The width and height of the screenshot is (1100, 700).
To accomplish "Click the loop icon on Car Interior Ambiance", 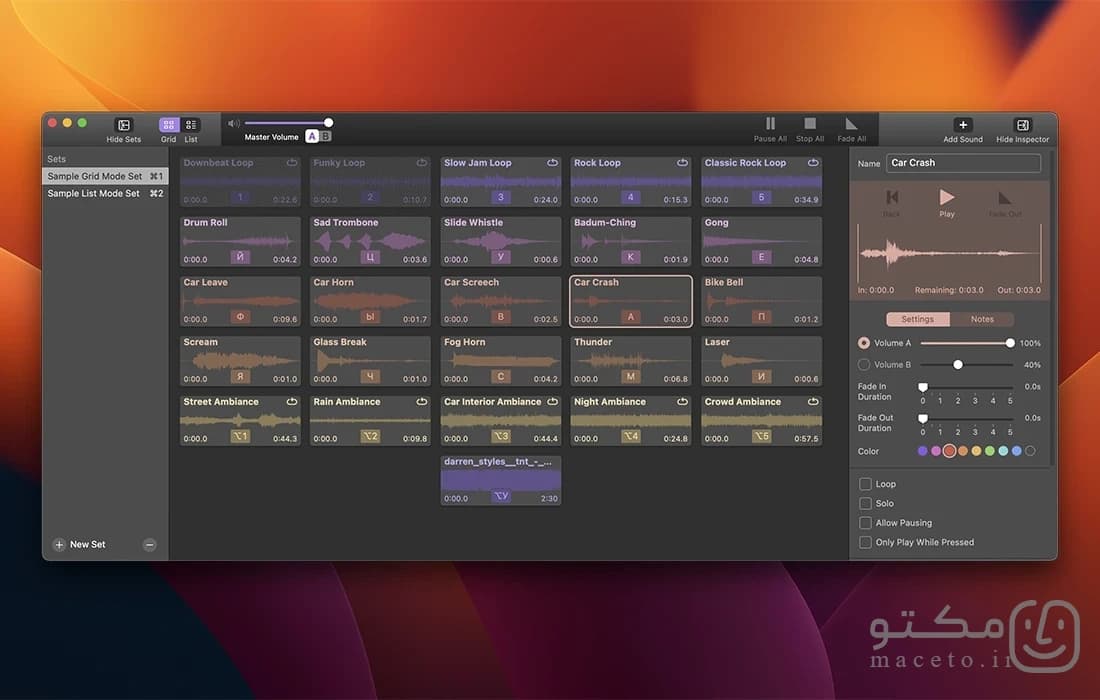I will click(x=552, y=402).
